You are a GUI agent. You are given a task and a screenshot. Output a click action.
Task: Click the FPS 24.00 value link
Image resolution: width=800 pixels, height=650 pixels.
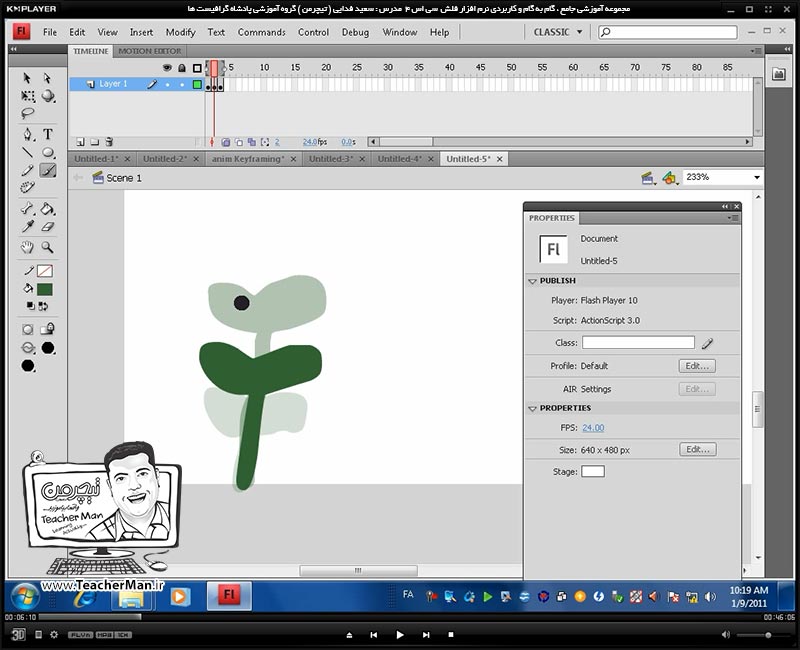593,428
